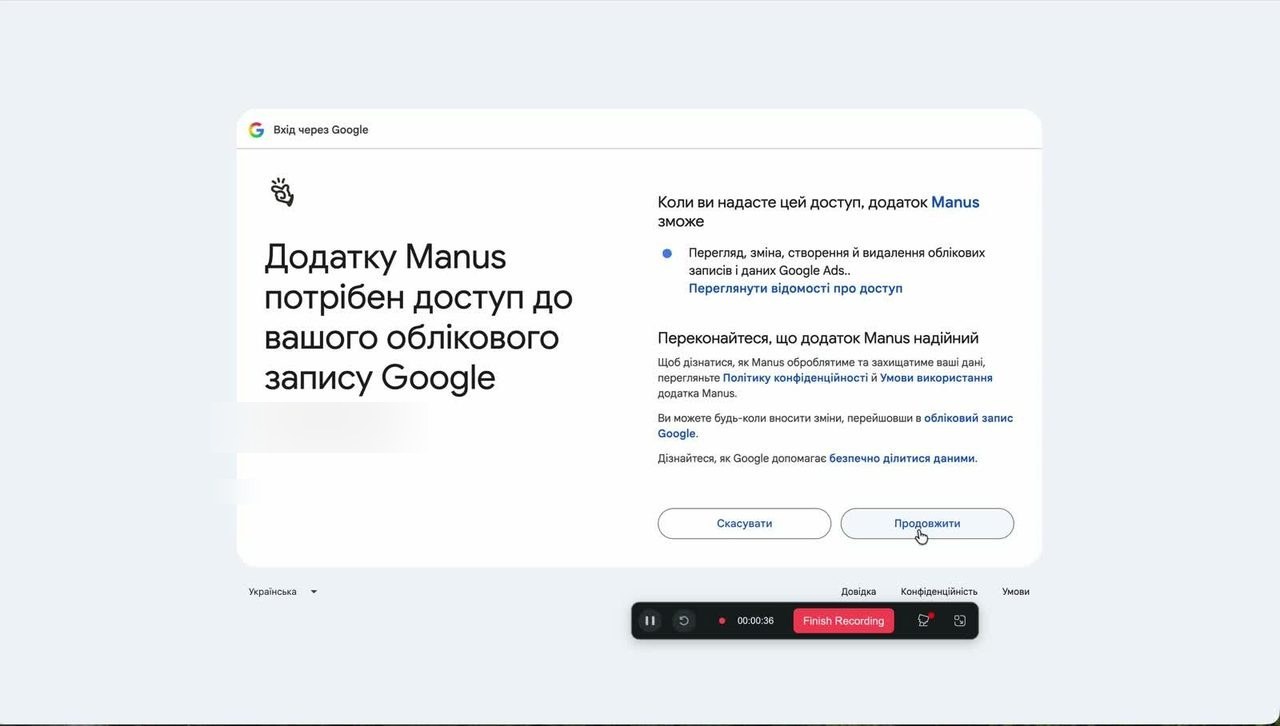Pause the screen recording
1280x726 pixels.
(650, 621)
